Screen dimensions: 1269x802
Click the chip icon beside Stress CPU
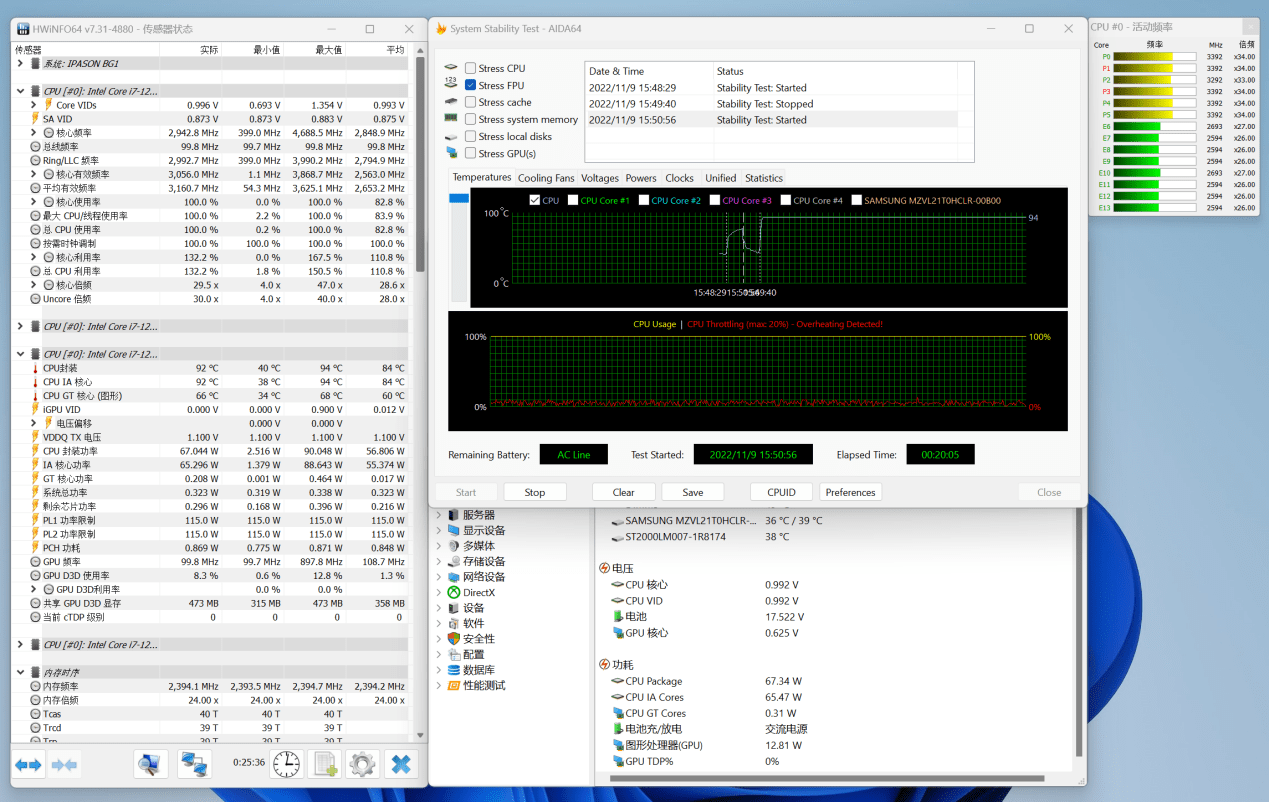(x=451, y=68)
